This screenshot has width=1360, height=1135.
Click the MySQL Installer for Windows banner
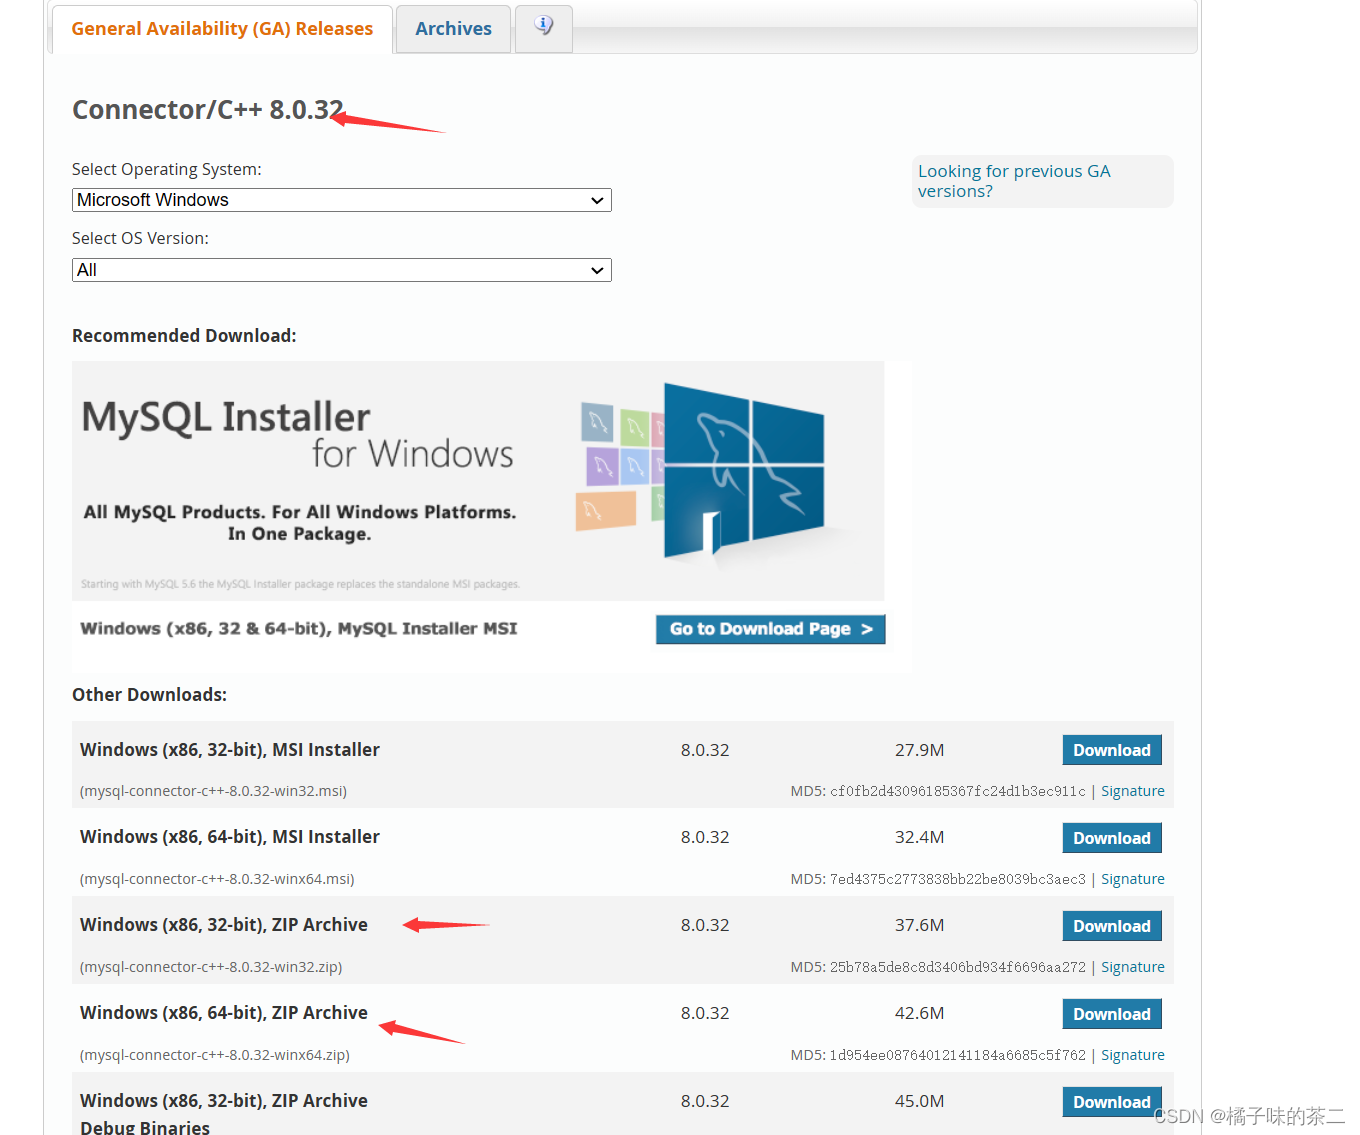[478, 481]
